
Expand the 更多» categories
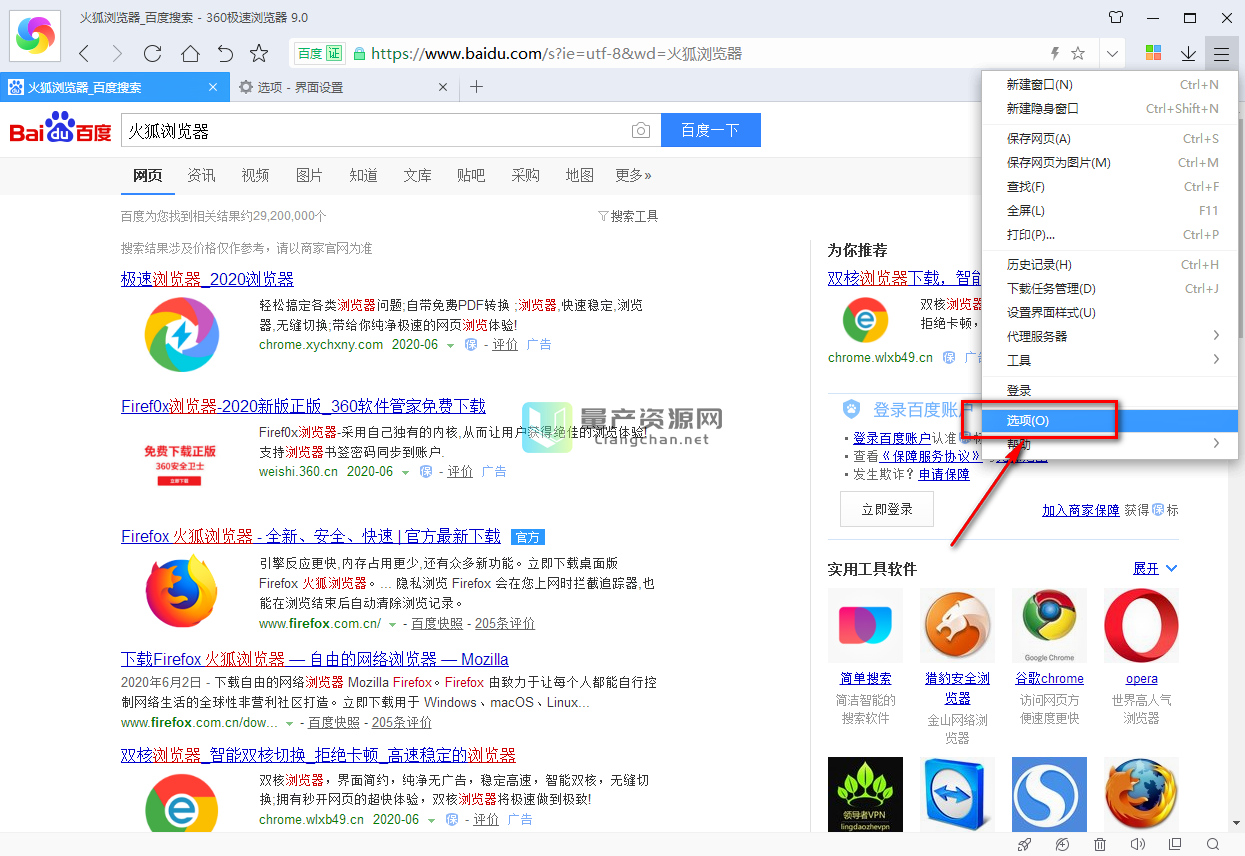633,175
